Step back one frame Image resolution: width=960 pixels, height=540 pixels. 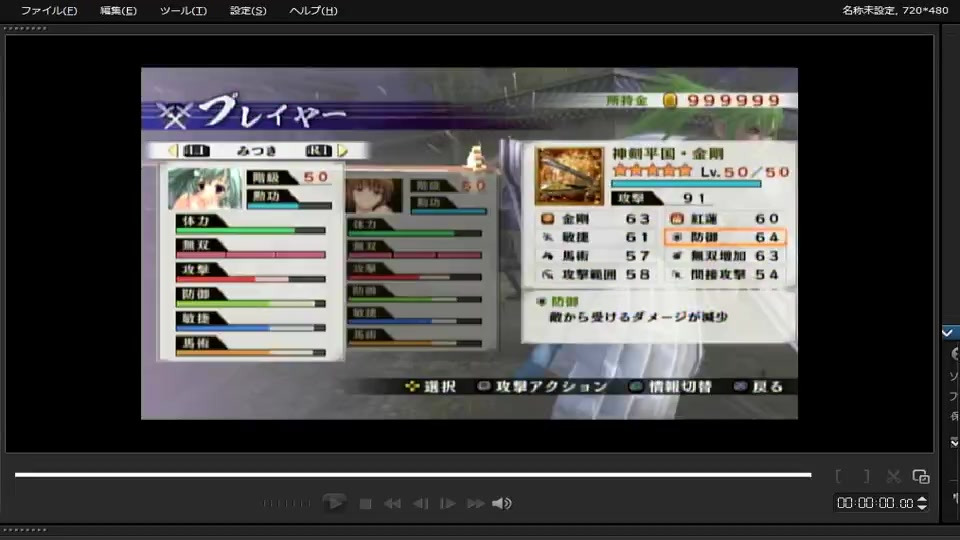click(421, 504)
